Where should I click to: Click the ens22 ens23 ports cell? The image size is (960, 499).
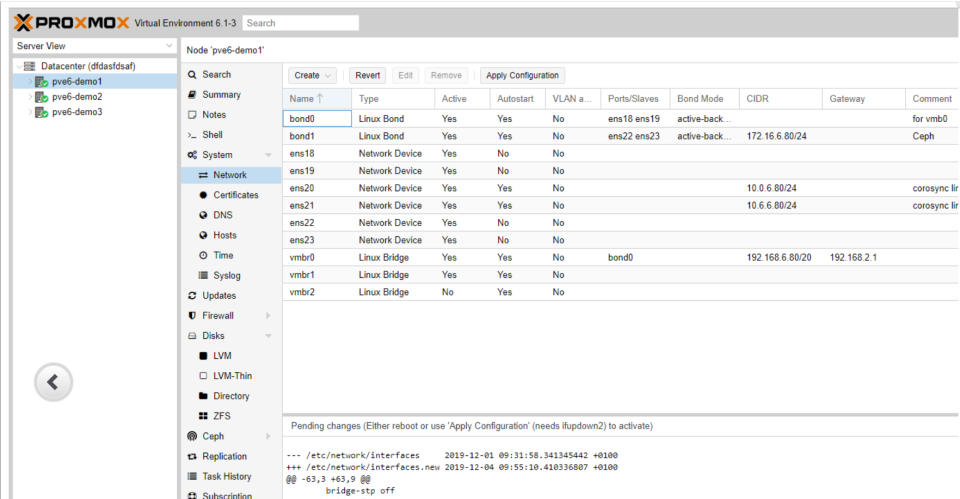[x=636, y=136]
